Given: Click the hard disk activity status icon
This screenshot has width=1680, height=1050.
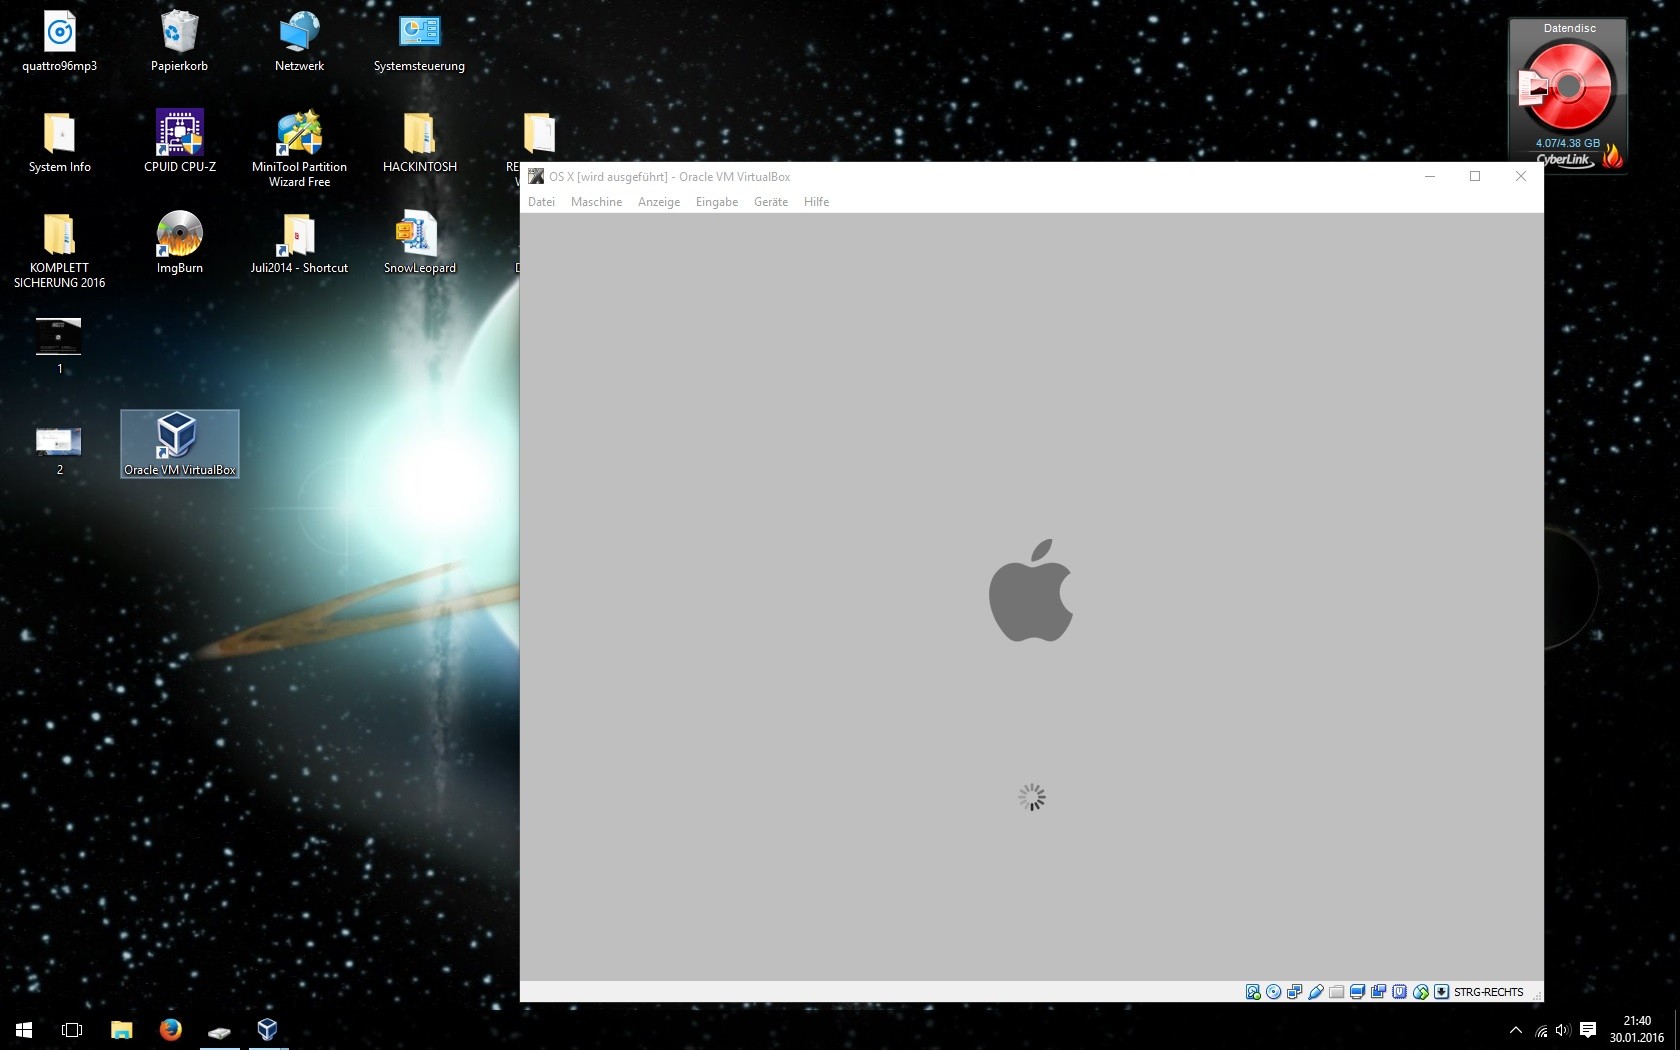Looking at the screenshot, I should point(1253,992).
